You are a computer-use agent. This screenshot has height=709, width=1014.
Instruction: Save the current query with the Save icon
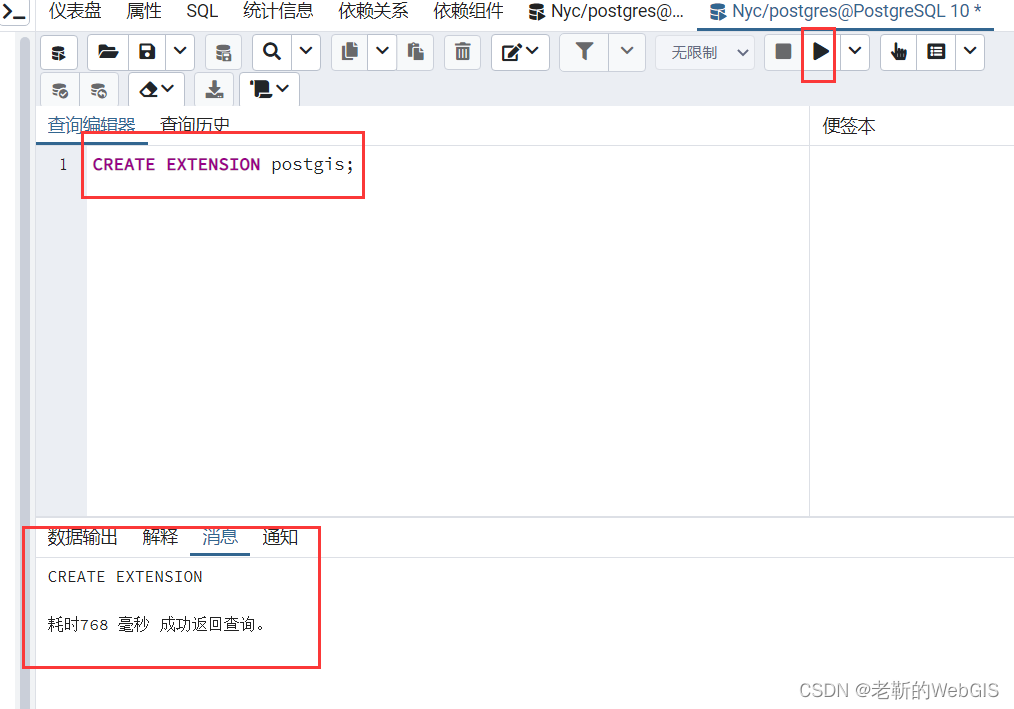click(x=147, y=52)
